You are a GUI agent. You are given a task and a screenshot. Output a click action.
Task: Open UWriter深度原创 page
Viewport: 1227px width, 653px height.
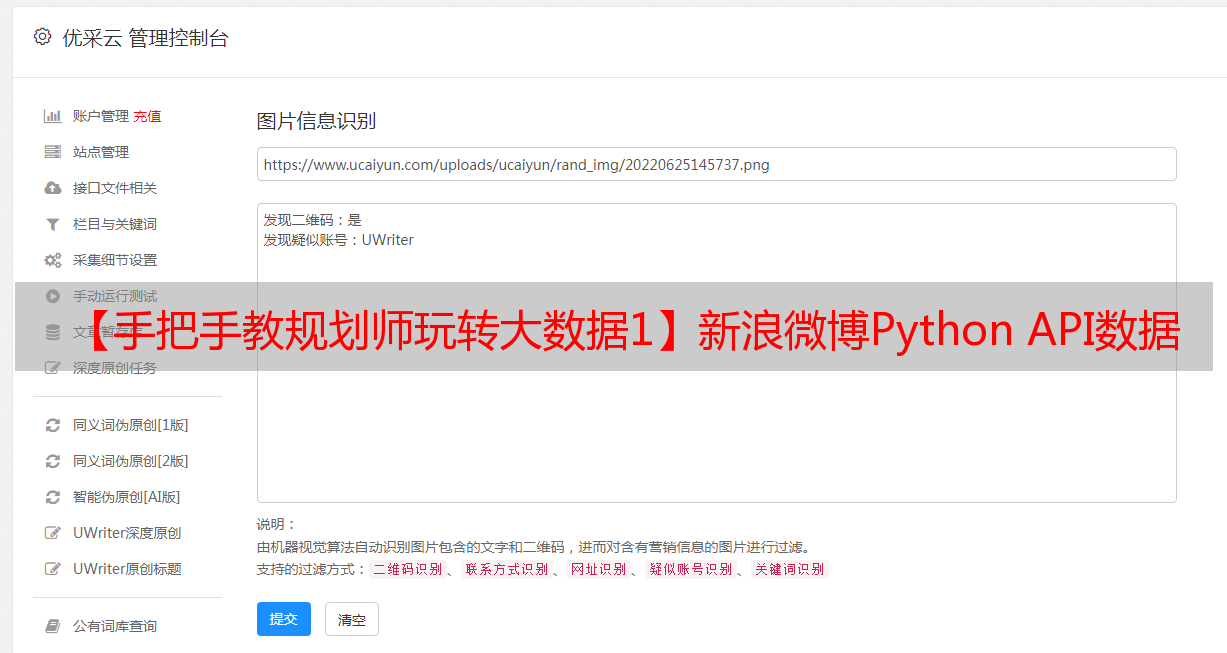tap(127, 533)
